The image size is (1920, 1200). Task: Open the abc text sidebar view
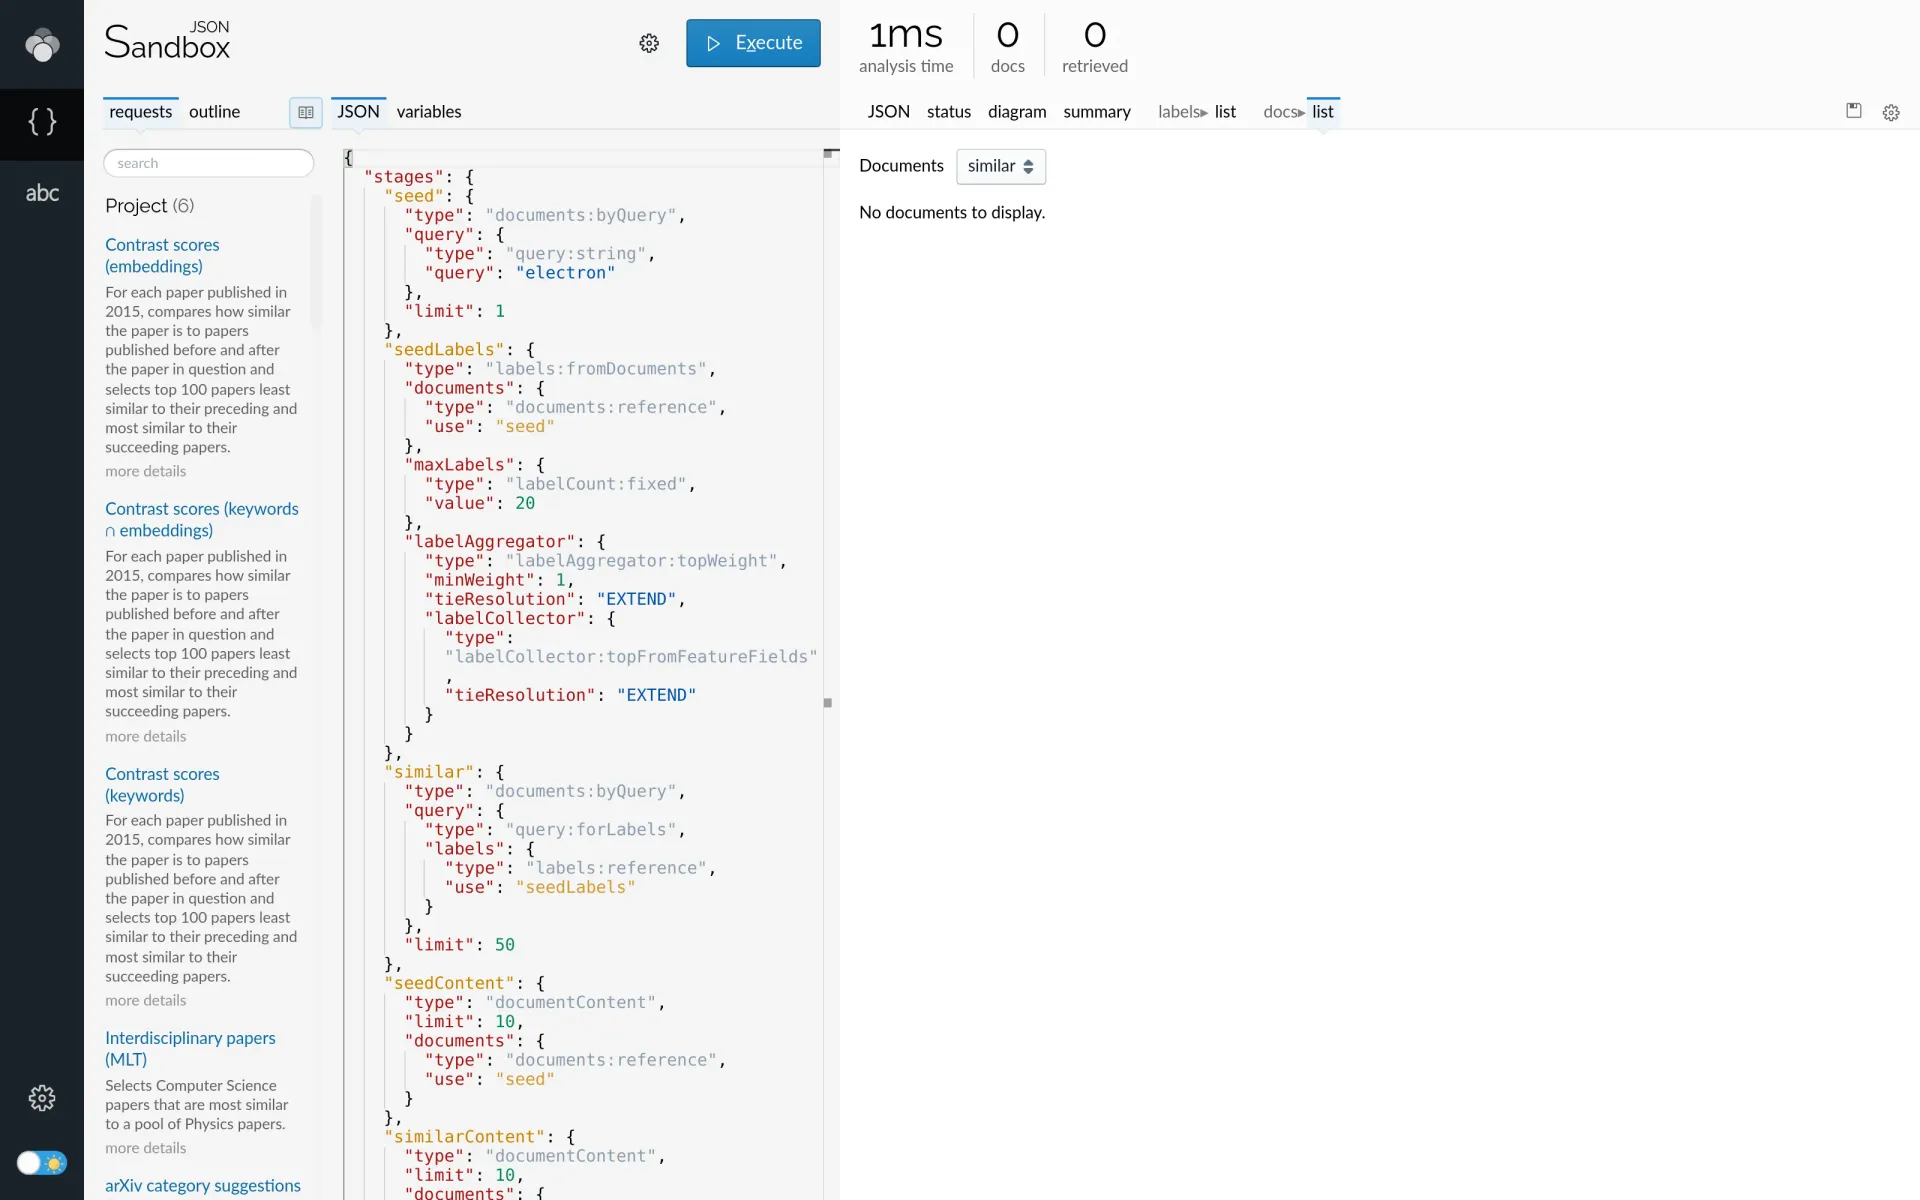pyautogui.click(x=42, y=193)
